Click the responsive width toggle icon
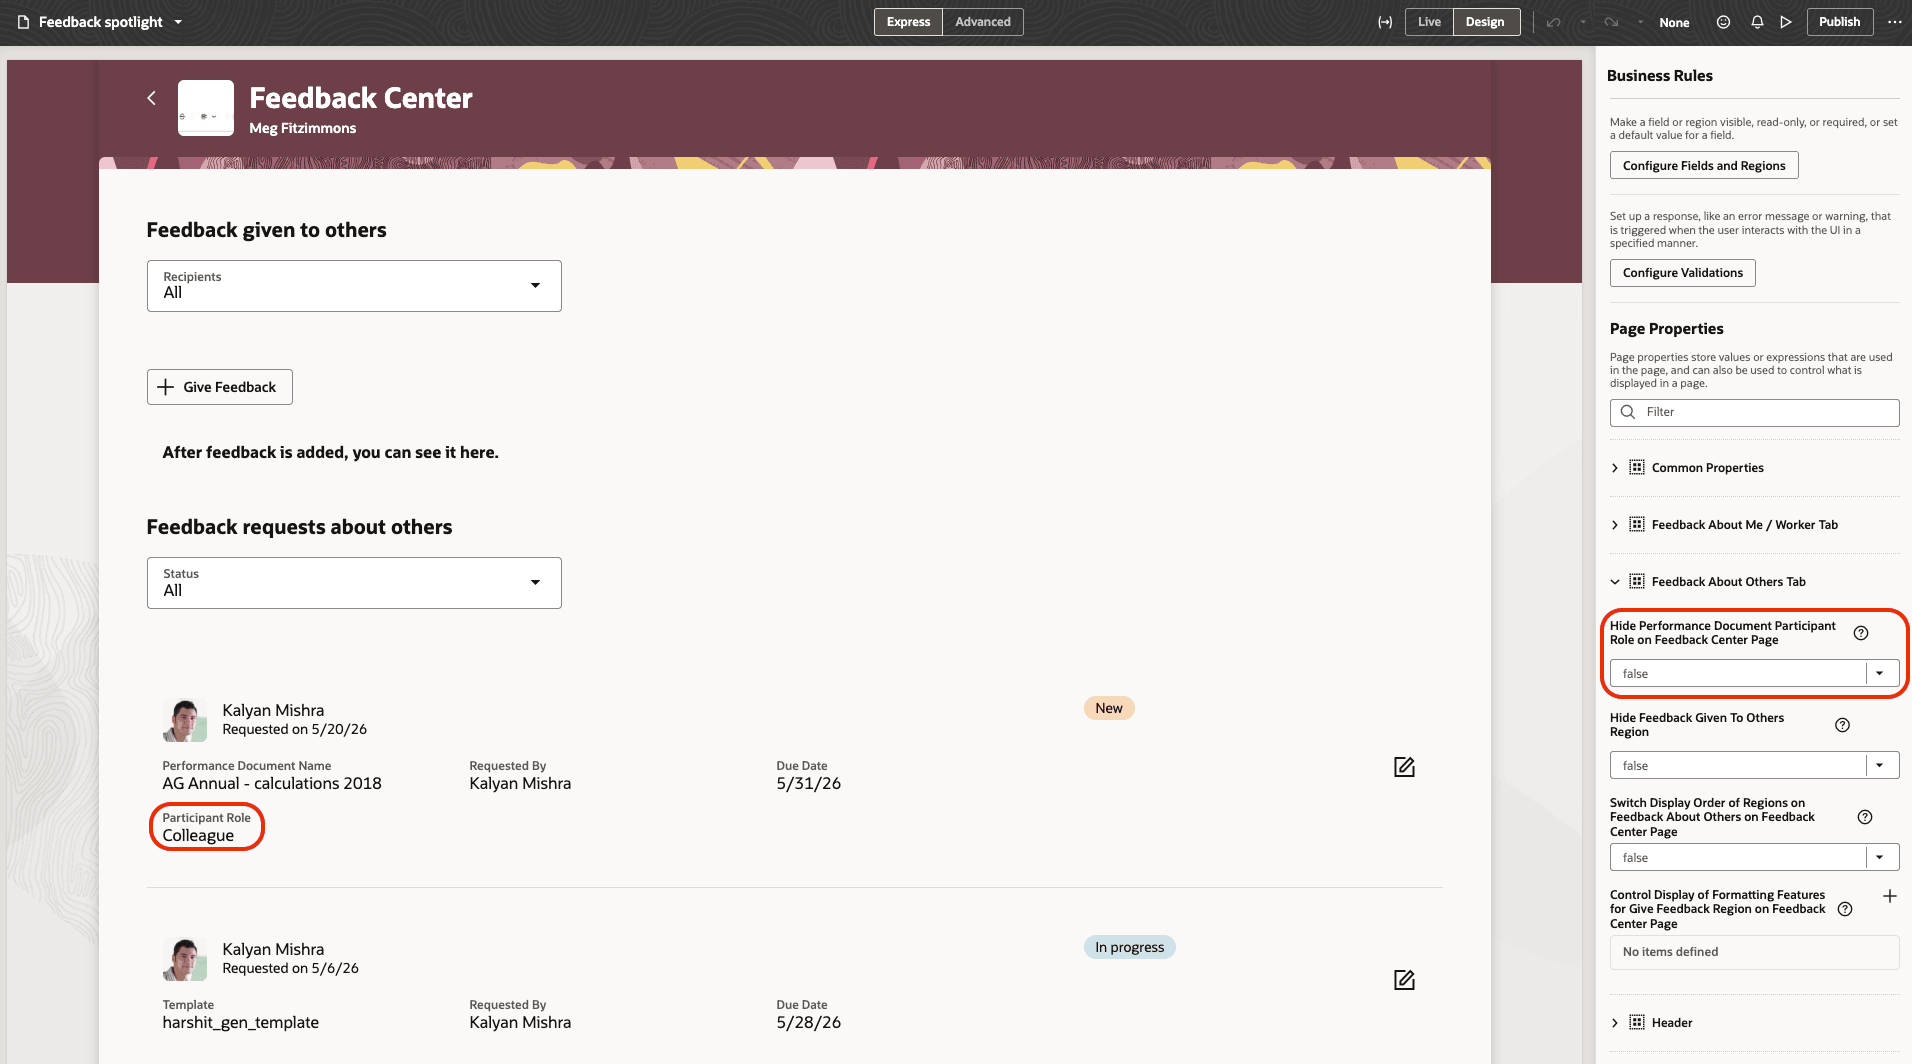The image size is (1912, 1064). (x=1385, y=22)
